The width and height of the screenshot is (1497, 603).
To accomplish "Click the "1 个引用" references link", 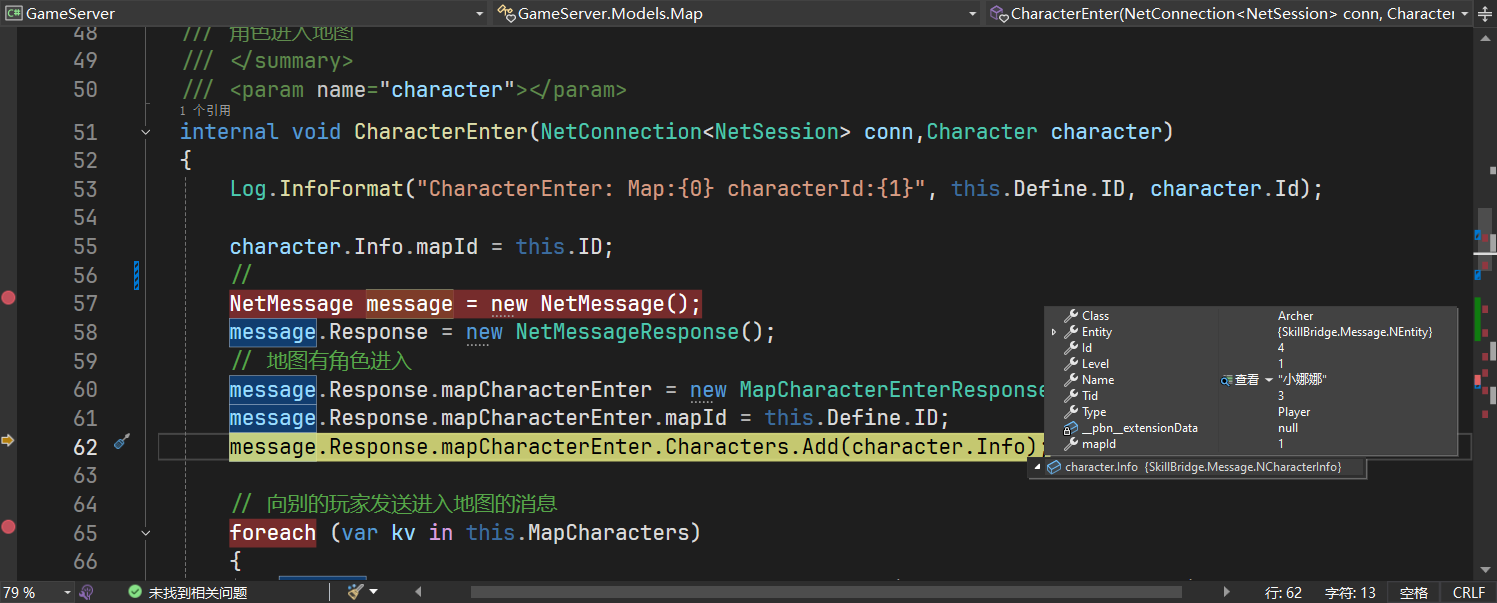I will [205, 110].
